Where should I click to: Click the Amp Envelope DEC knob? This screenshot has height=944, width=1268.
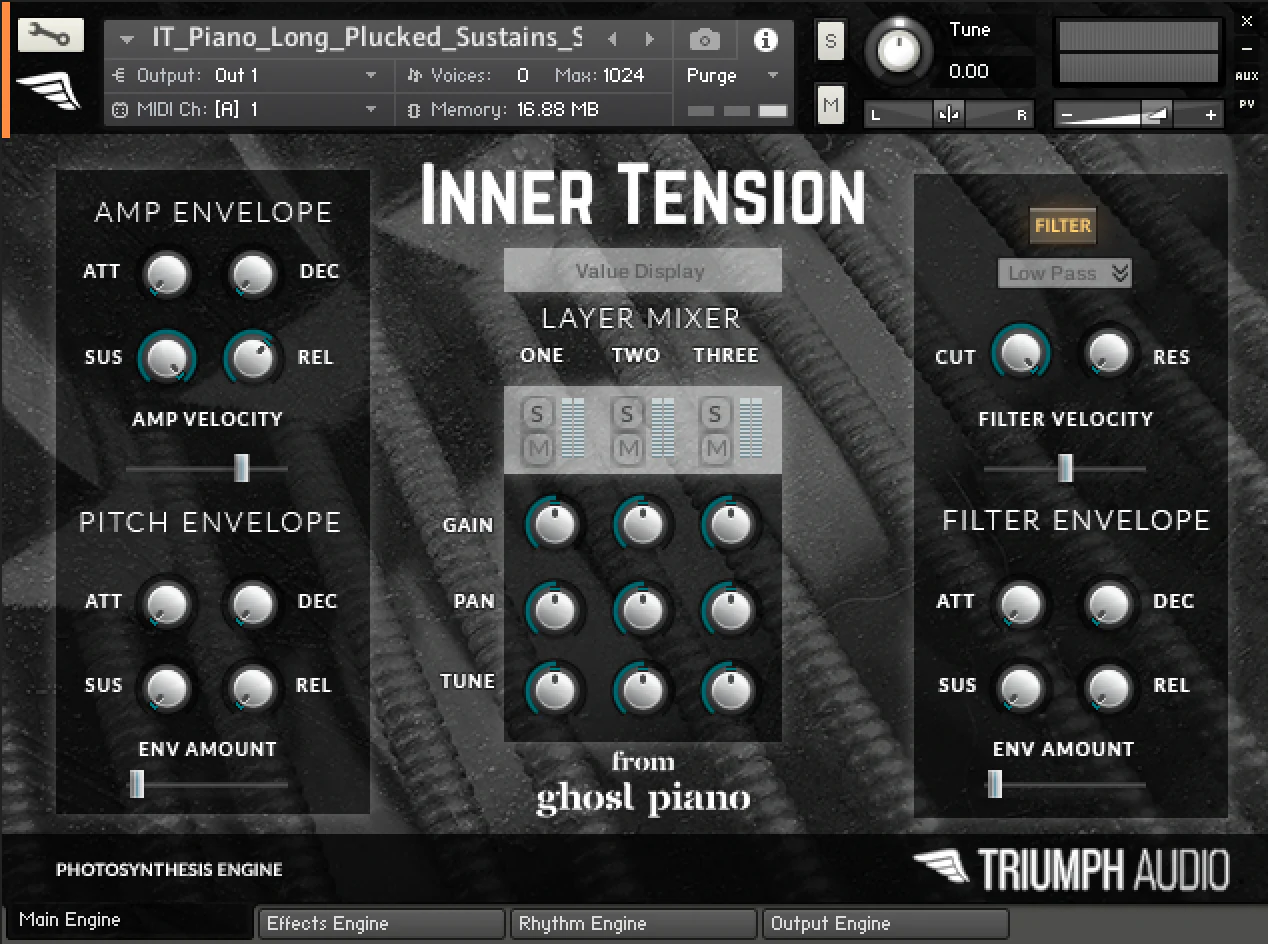tap(253, 273)
